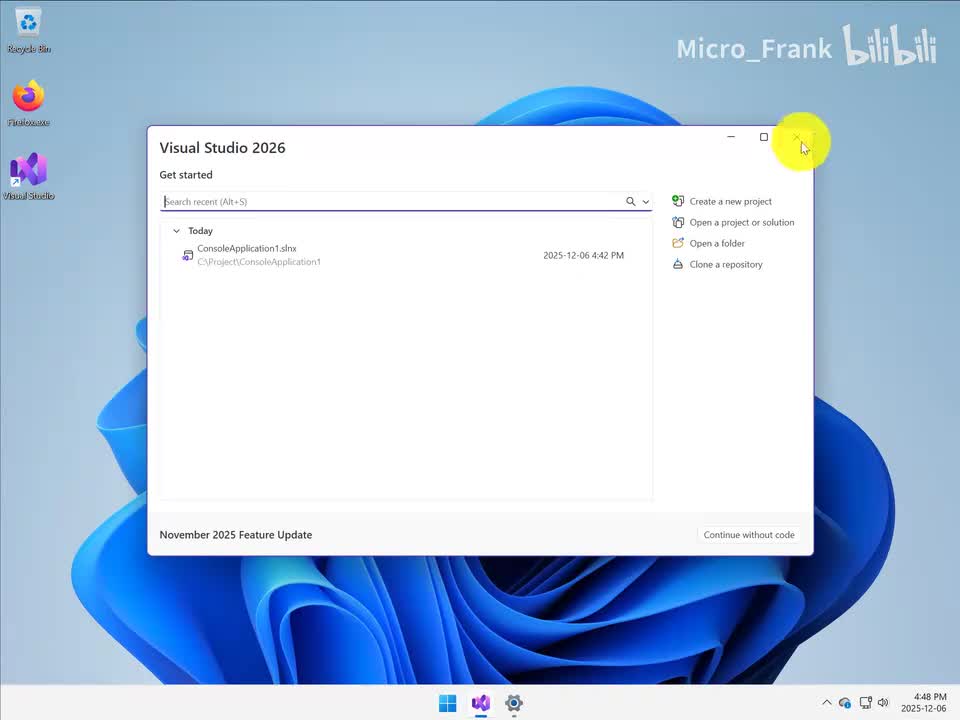Click Clone a repository link
This screenshot has width=960, height=720.
click(726, 264)
